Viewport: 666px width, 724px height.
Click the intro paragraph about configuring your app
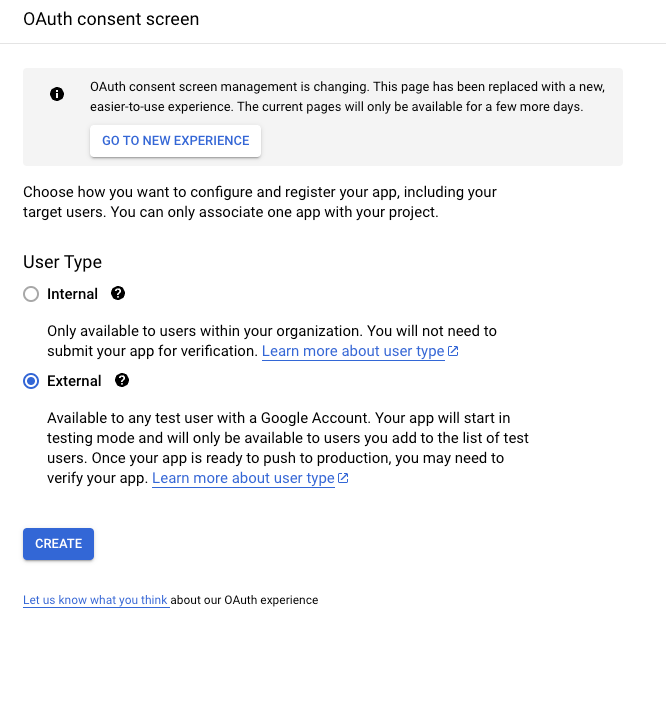click(260, 202)
